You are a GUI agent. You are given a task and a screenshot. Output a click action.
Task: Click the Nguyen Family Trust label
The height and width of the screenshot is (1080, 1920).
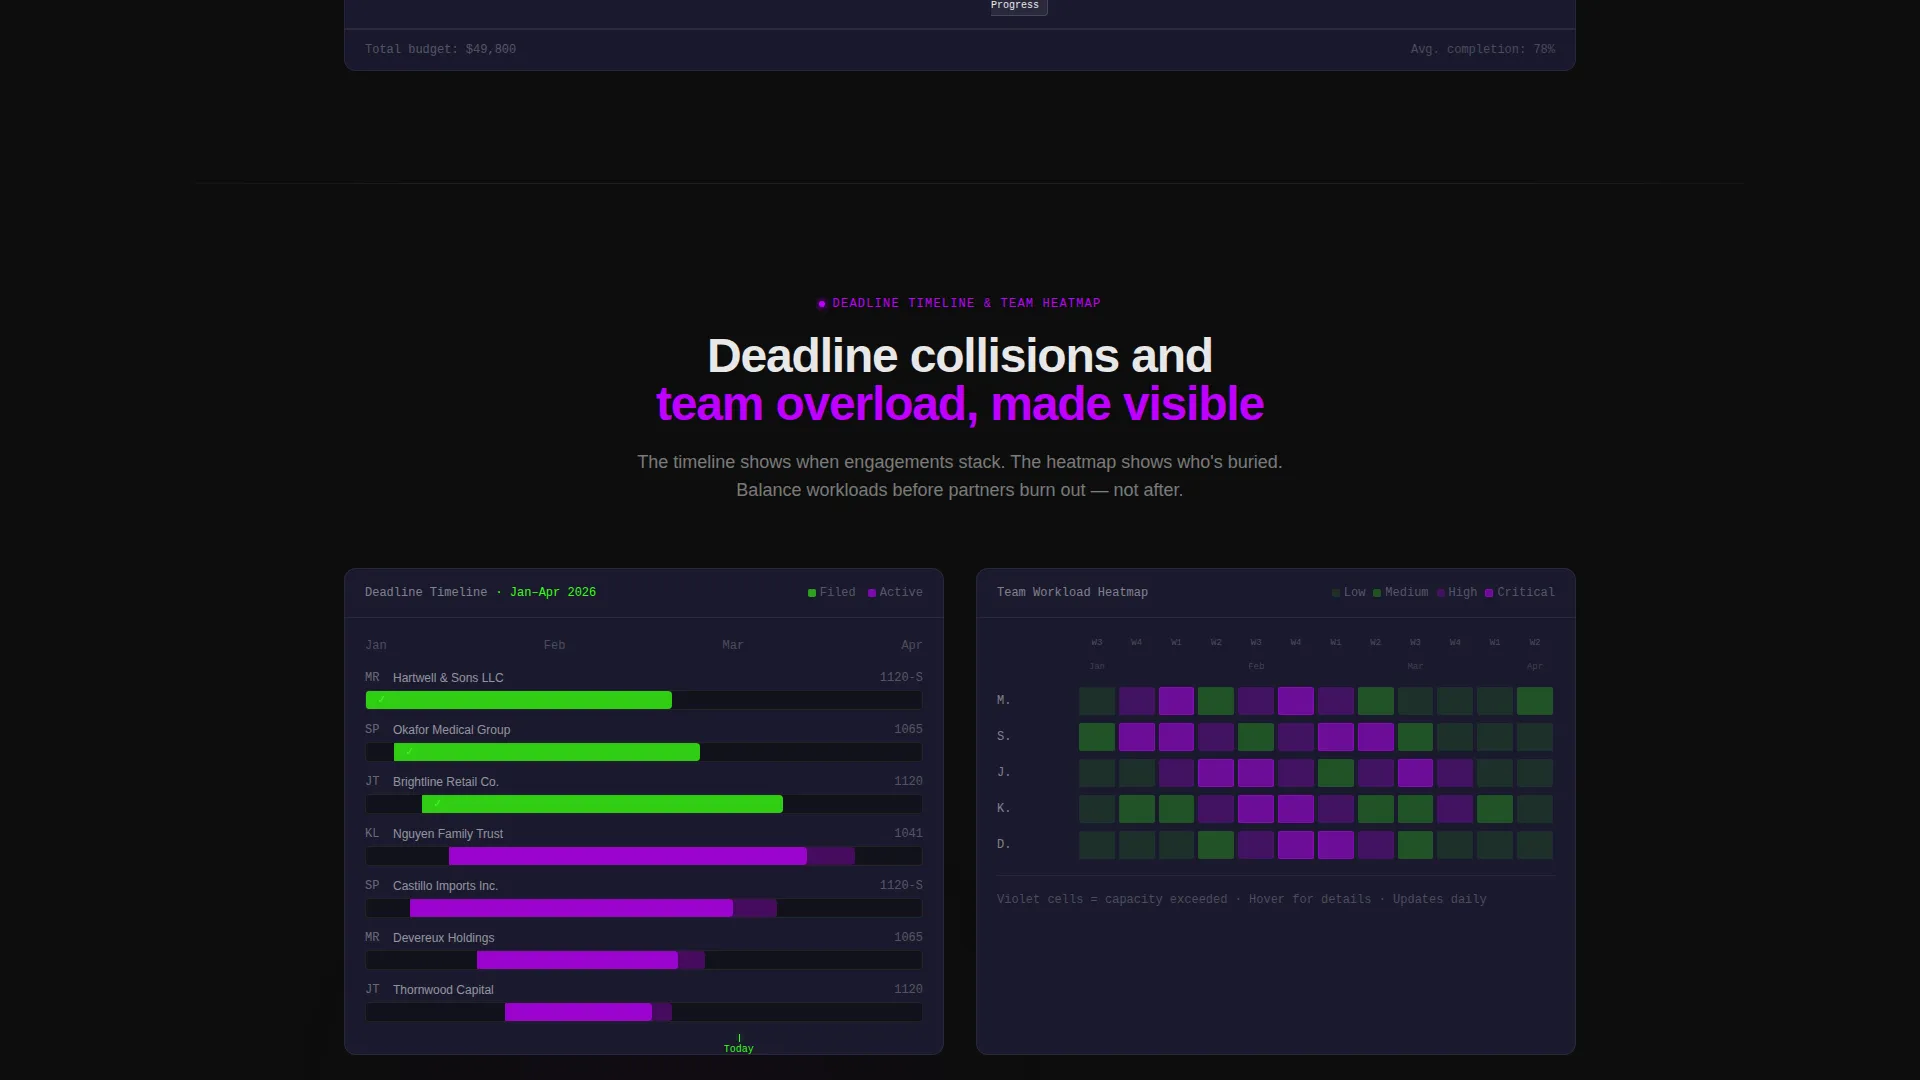[x=447, y=834]
